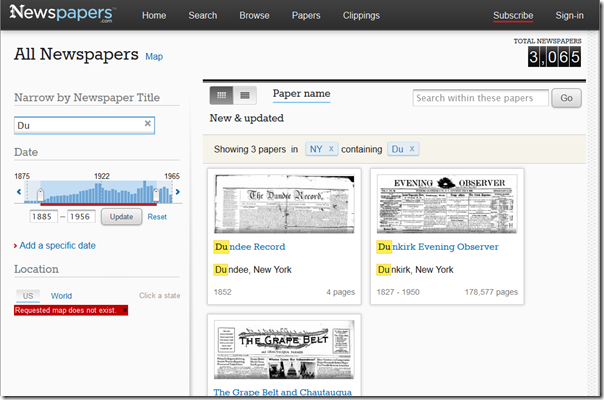This screenshot has height=400, width=604.
Task: Dismiss the red map error message
Action: [124, 310]
